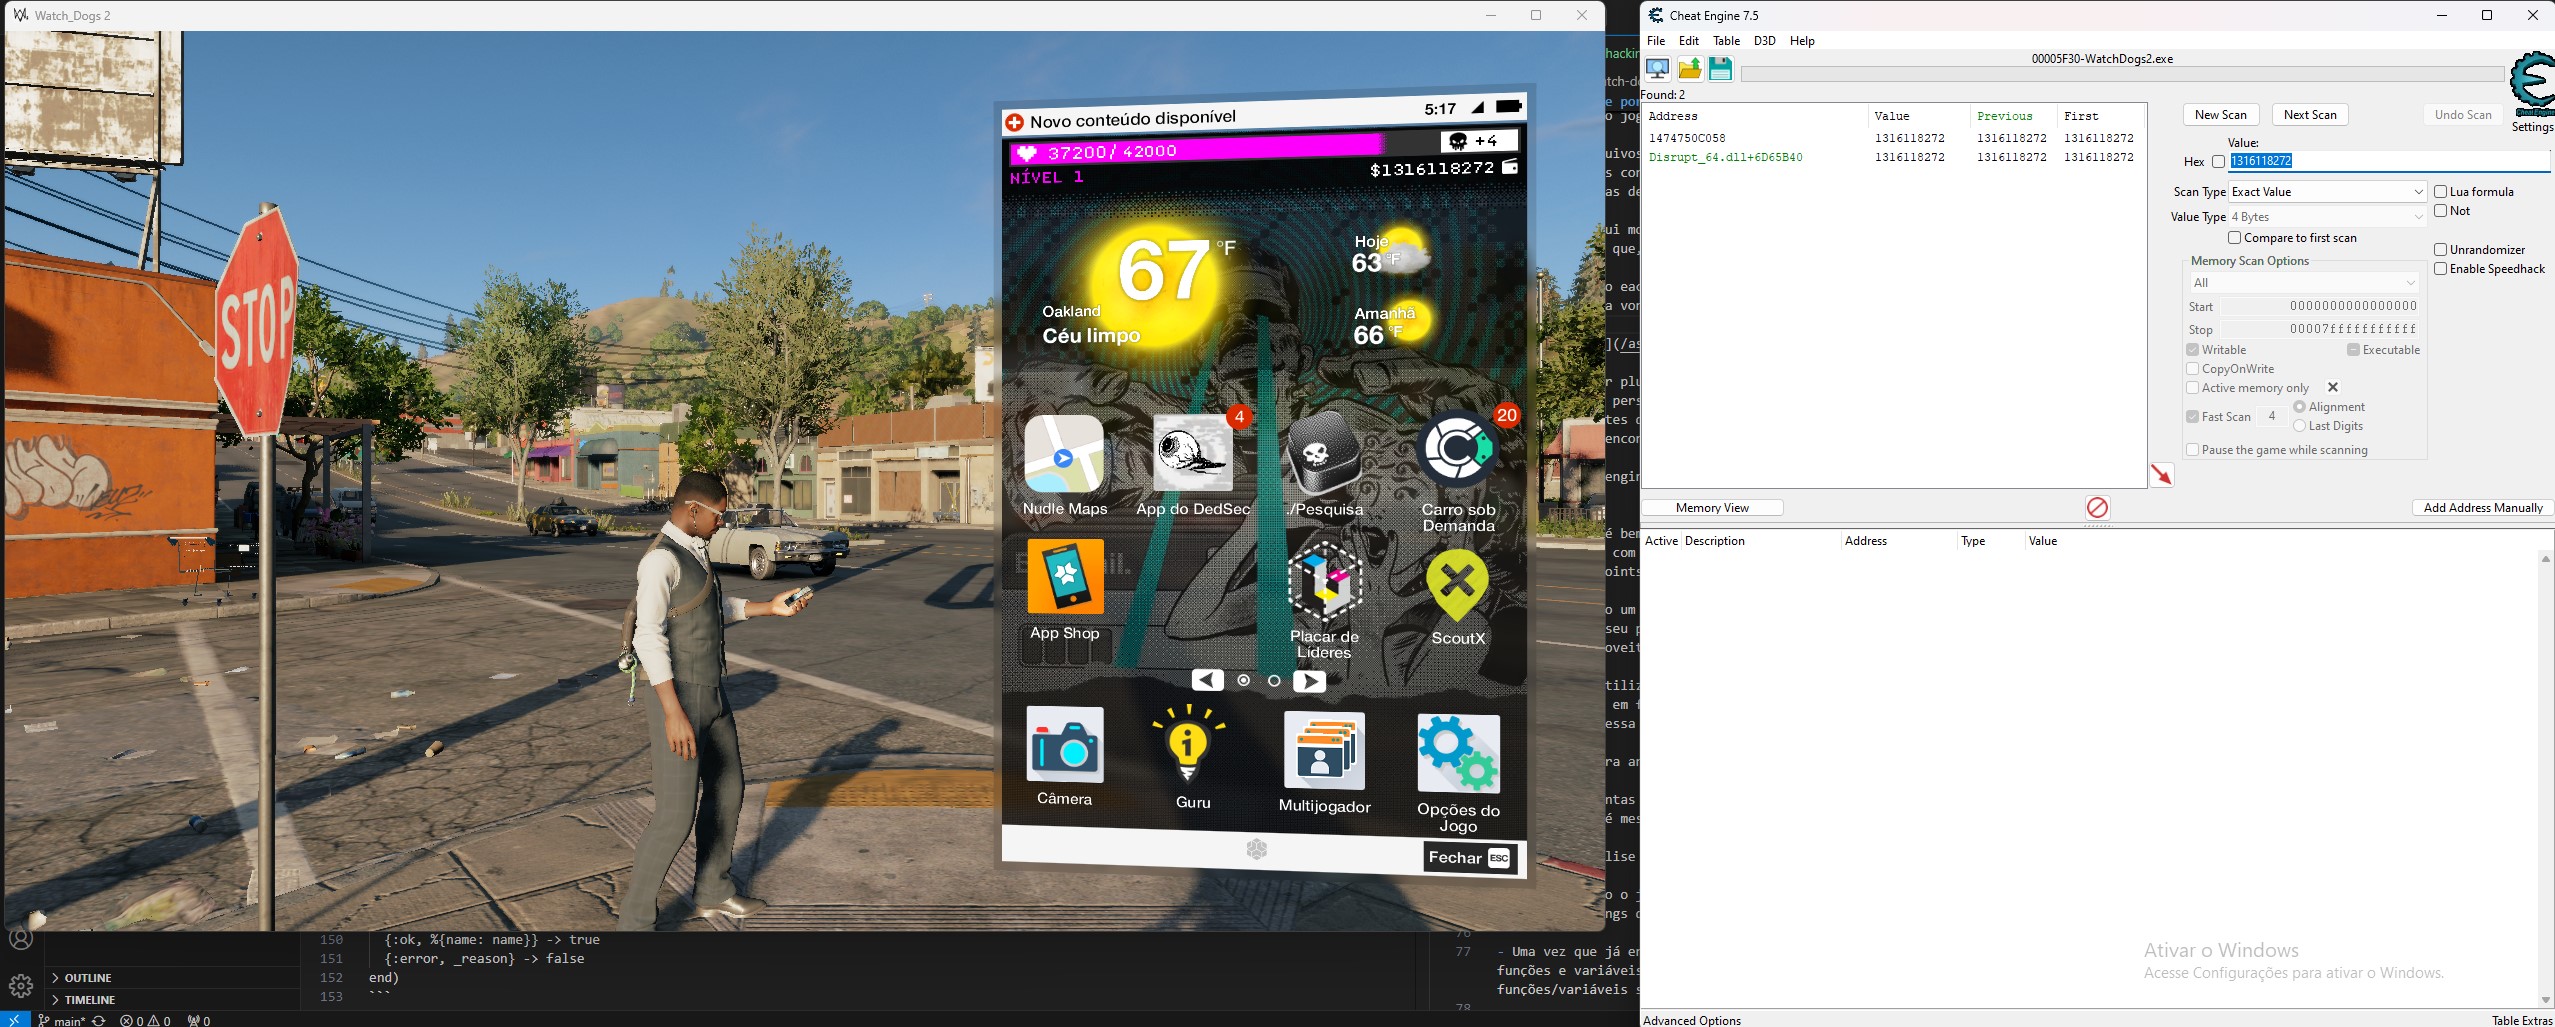2555x1027 pixels.
Task: Click Add Address Manually button
Action: click(x=2483, y=508)
